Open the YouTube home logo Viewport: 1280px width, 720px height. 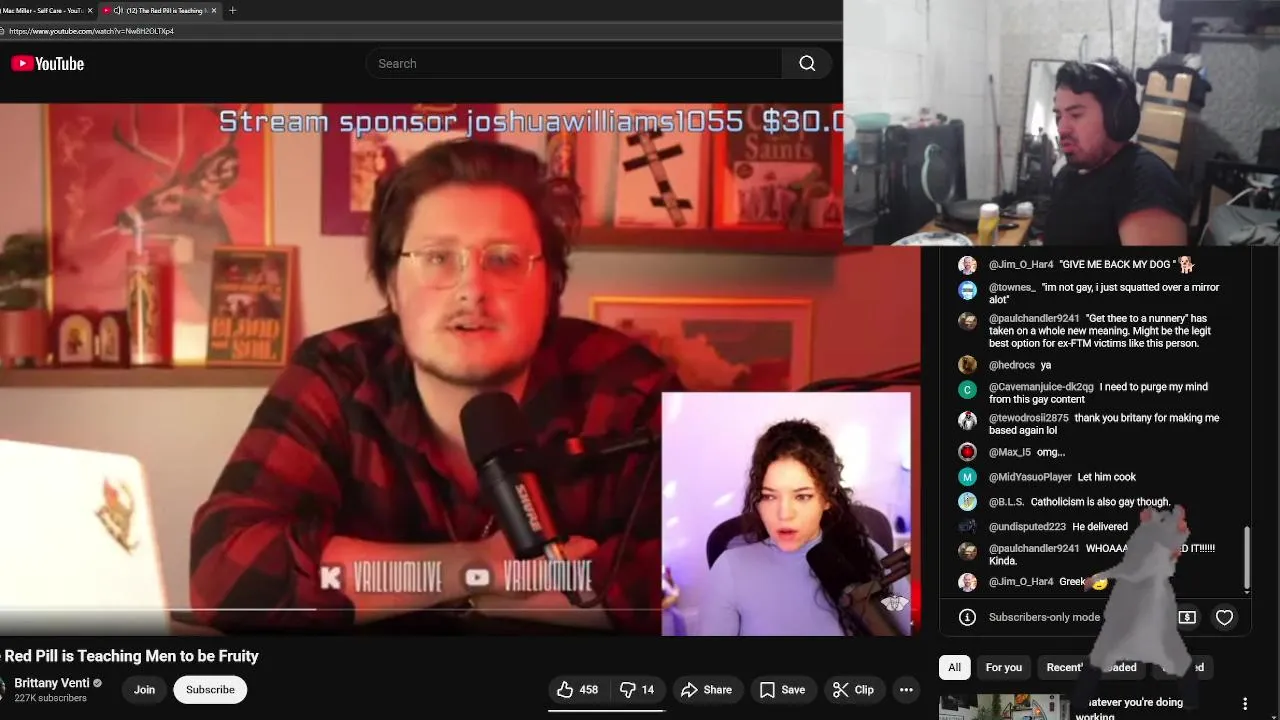click(x=47, y=64)
